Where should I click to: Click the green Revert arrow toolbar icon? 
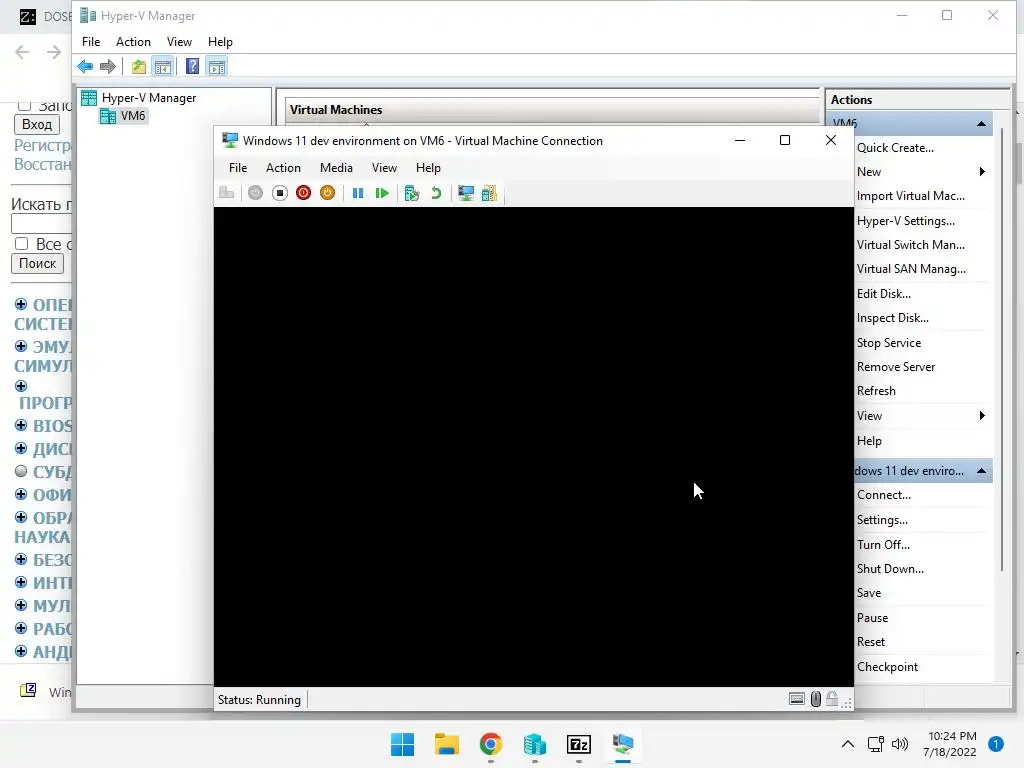click(x=436, y=193)
